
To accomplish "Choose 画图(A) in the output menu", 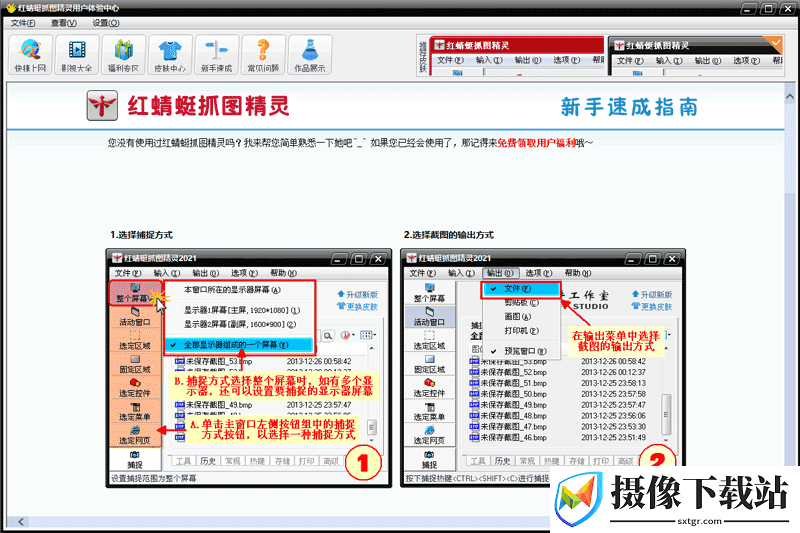I will point(521,317).
